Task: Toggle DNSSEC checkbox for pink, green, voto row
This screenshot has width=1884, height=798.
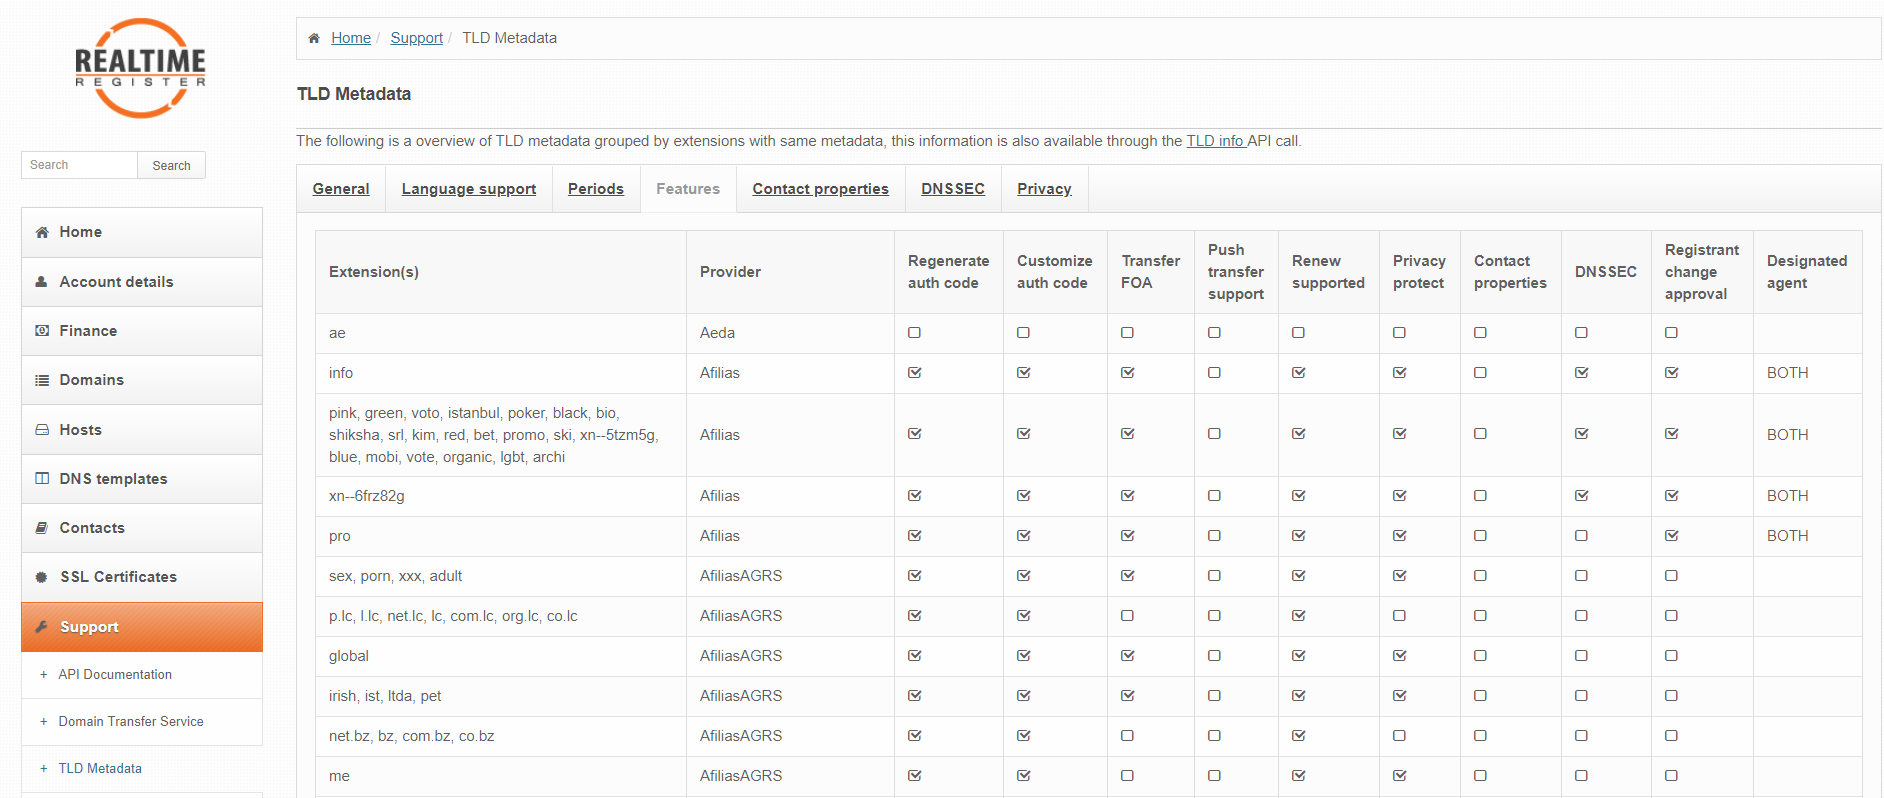Action: click(x=1581, y=434)
